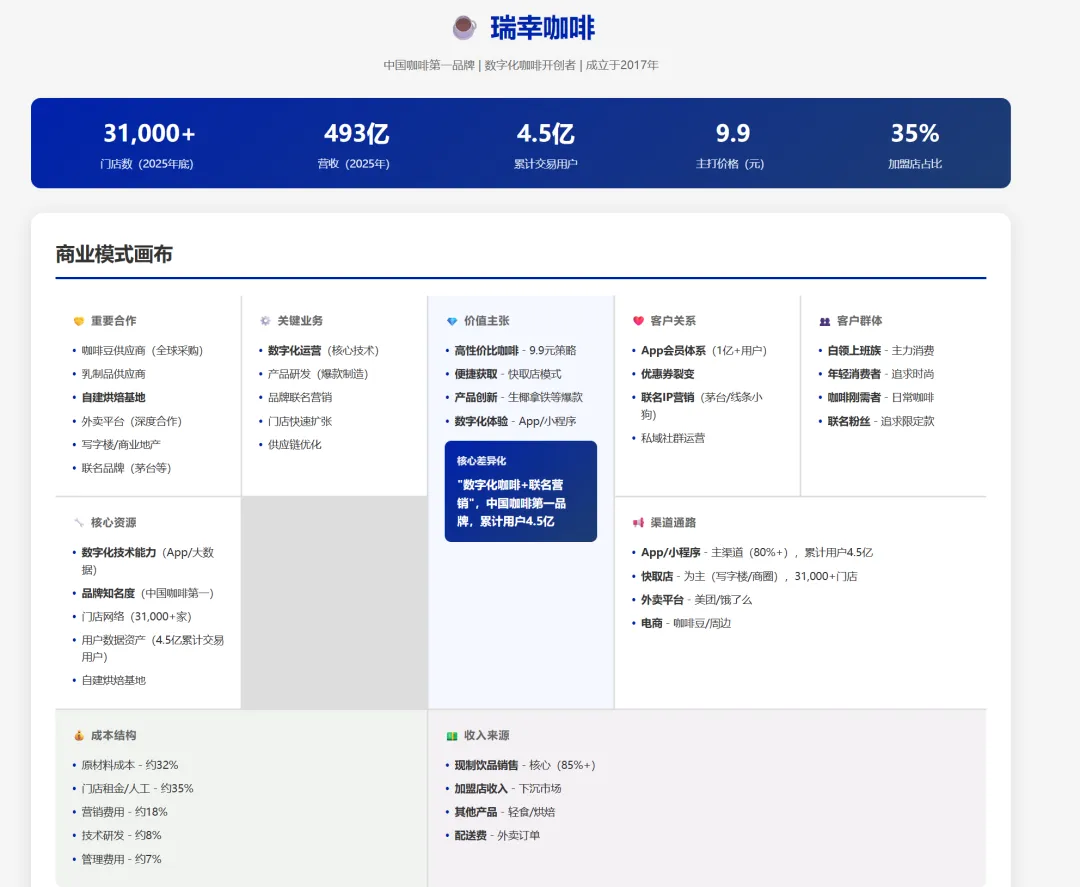Click the diamond icon beside 价值主张
The width and height of the screenshot is (1080, 887).
pos(452,321)
